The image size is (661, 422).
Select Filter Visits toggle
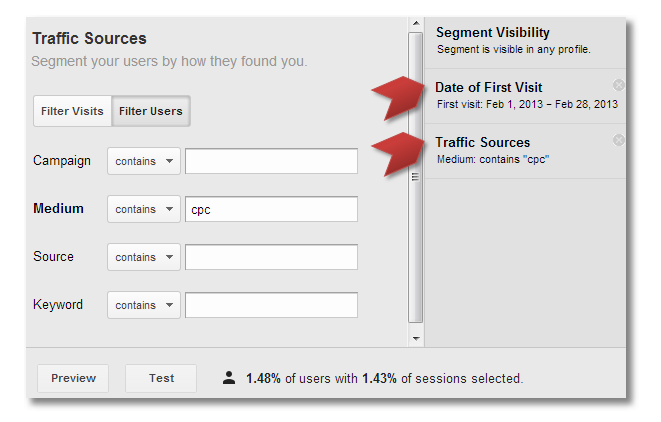72,111
